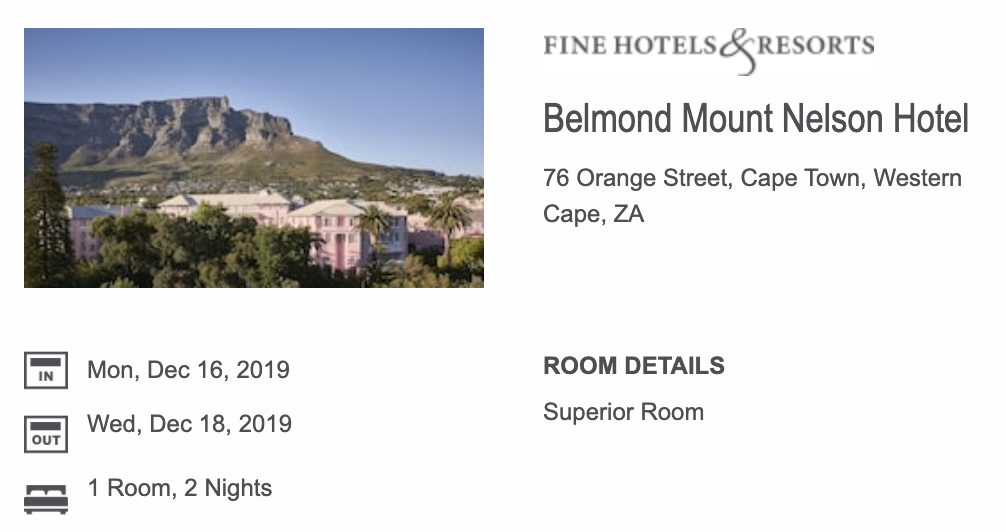Select the bed icon beside room count
Image resolution: width=1006 pixels, height=532 pixels.
(46, 498)
